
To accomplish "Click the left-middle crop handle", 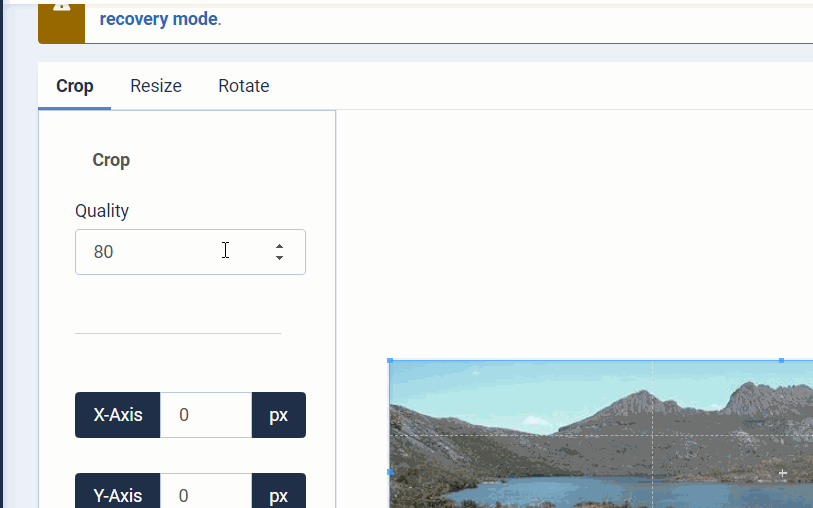I will [x=390, y=472].
